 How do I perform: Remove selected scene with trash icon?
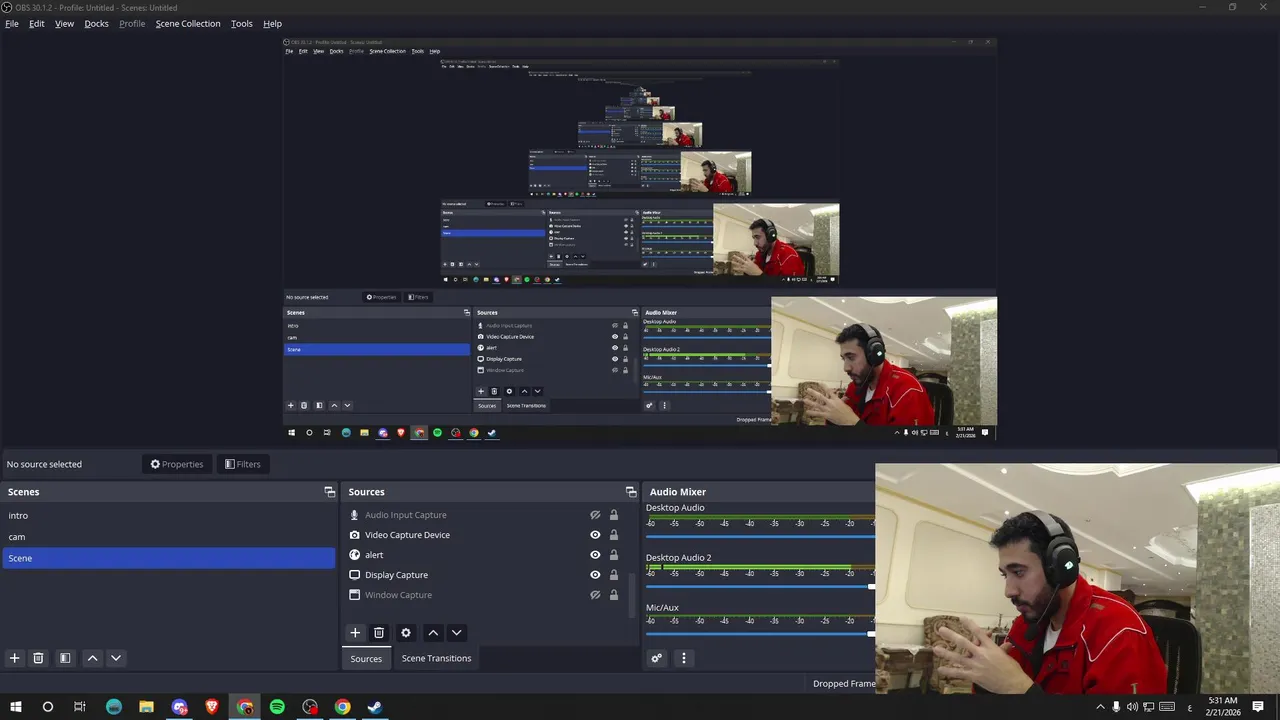(x=38, y=658)
